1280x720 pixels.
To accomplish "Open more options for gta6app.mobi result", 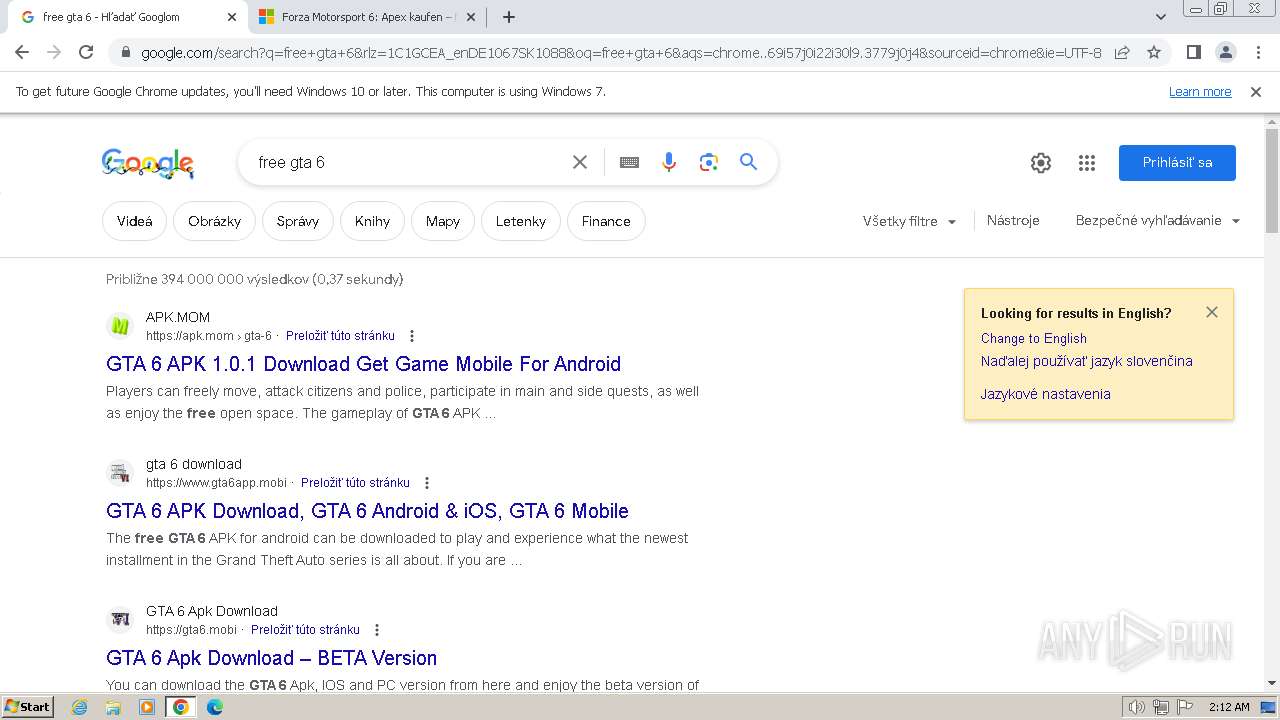I will coord(426,483).
